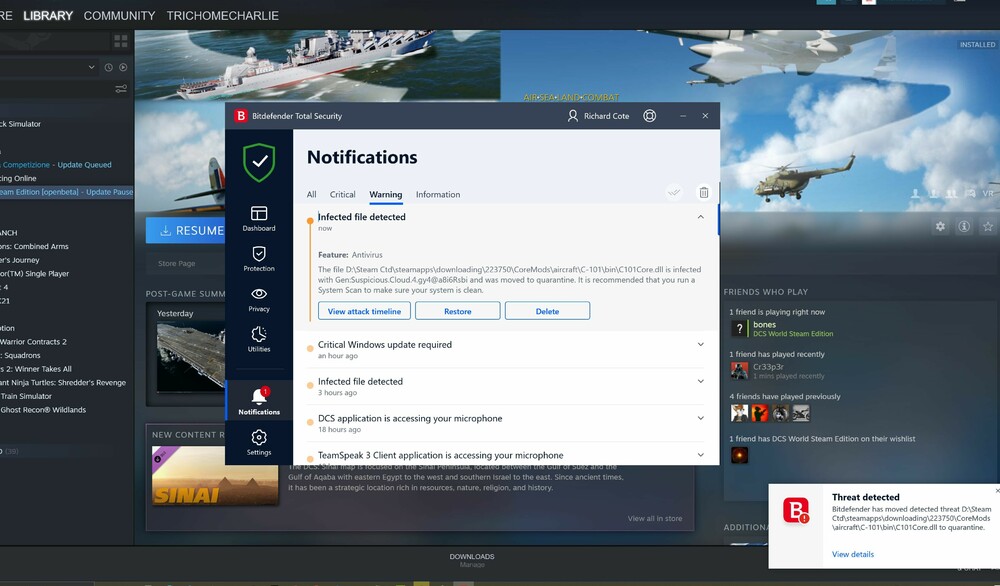Click the info icon on the game page
1000x586 pixels.
964,226
